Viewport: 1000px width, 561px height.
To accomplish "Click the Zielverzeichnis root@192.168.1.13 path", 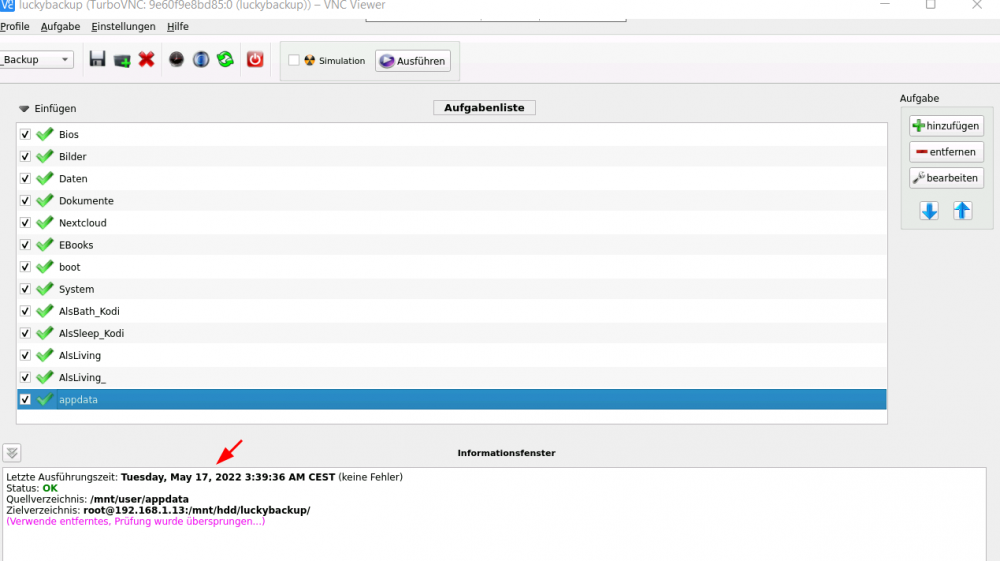I will [196, 510].
